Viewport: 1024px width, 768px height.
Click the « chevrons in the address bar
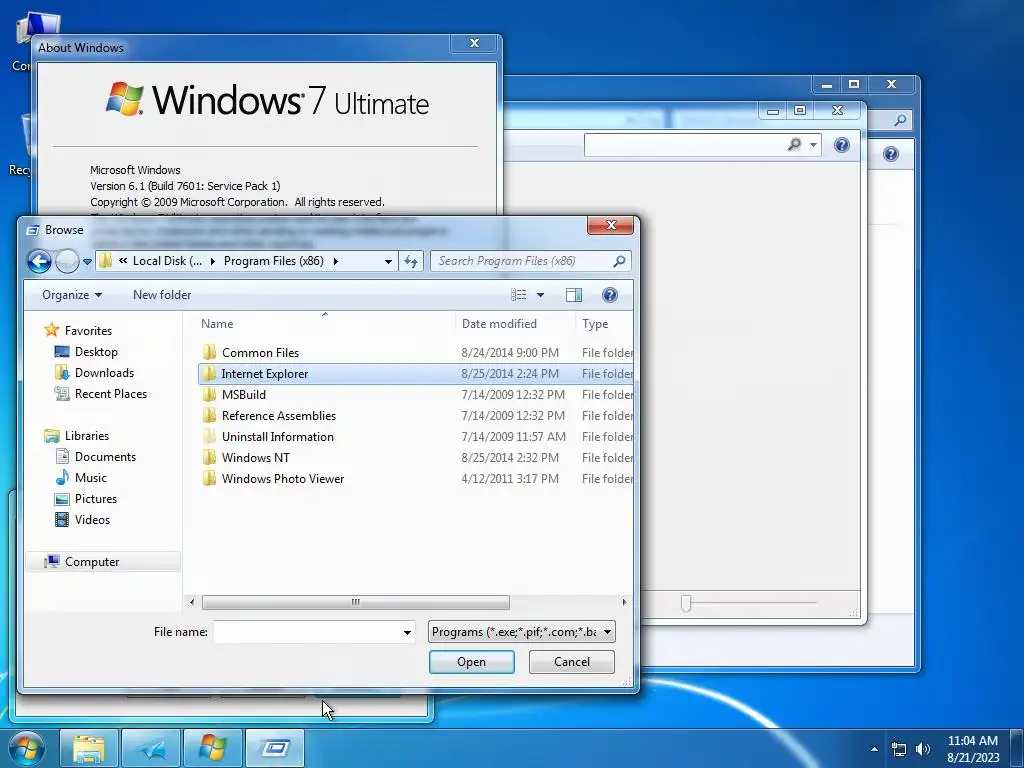click(123, 261)
